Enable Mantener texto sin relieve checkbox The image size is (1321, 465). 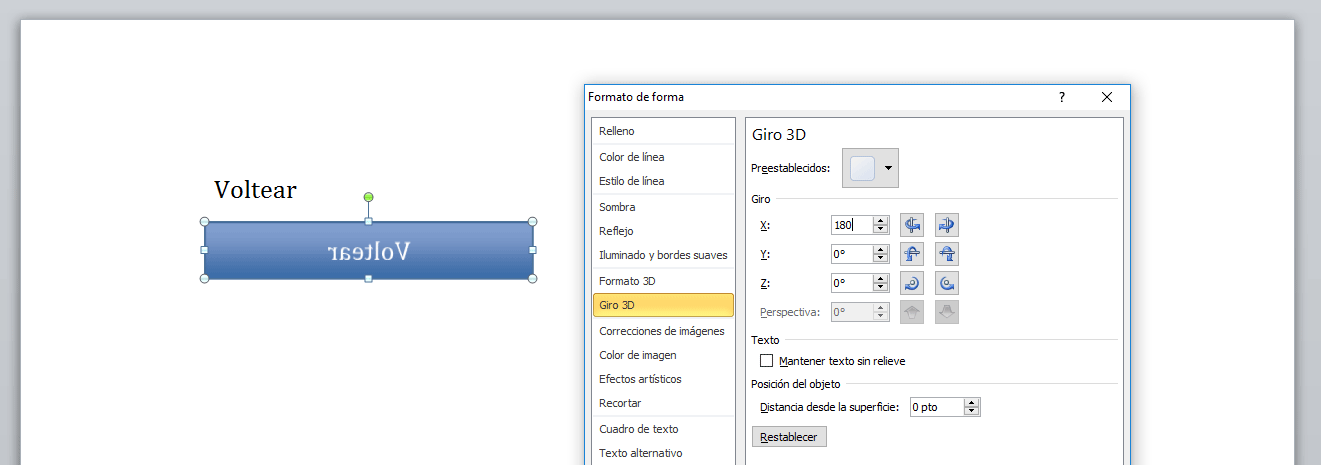coord(767,361)
